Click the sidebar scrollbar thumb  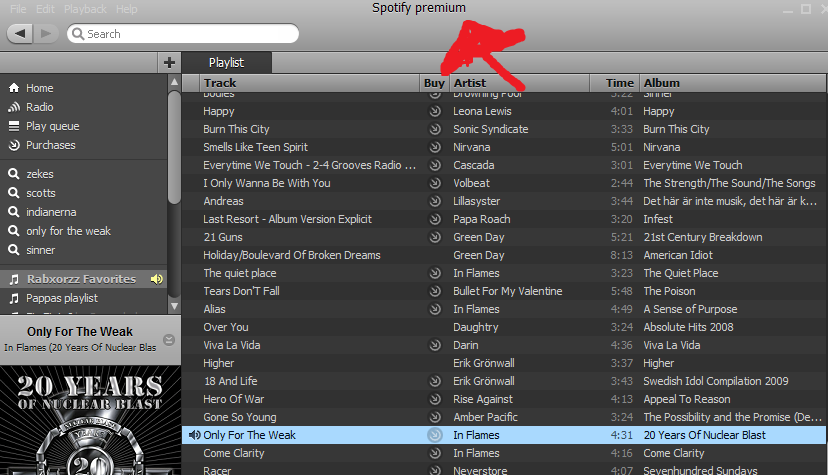click(x=174, y=147)
